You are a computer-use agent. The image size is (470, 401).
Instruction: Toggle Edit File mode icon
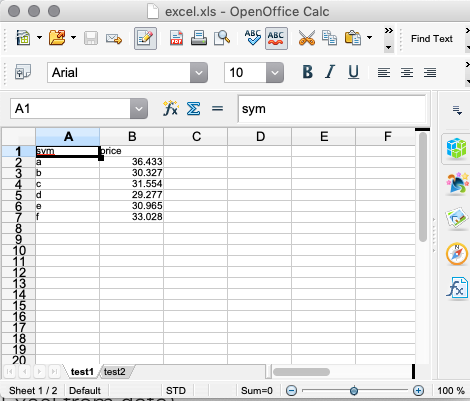pyautogui.click(x=145, y=38)
